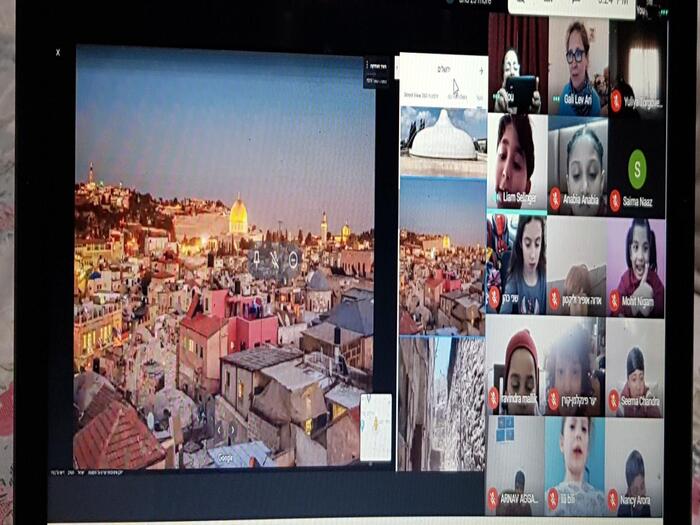Select the Jerusalem skyline thumbnail in the side panel
The height and width of the screenshot is (525, 700).
[442, 256]
